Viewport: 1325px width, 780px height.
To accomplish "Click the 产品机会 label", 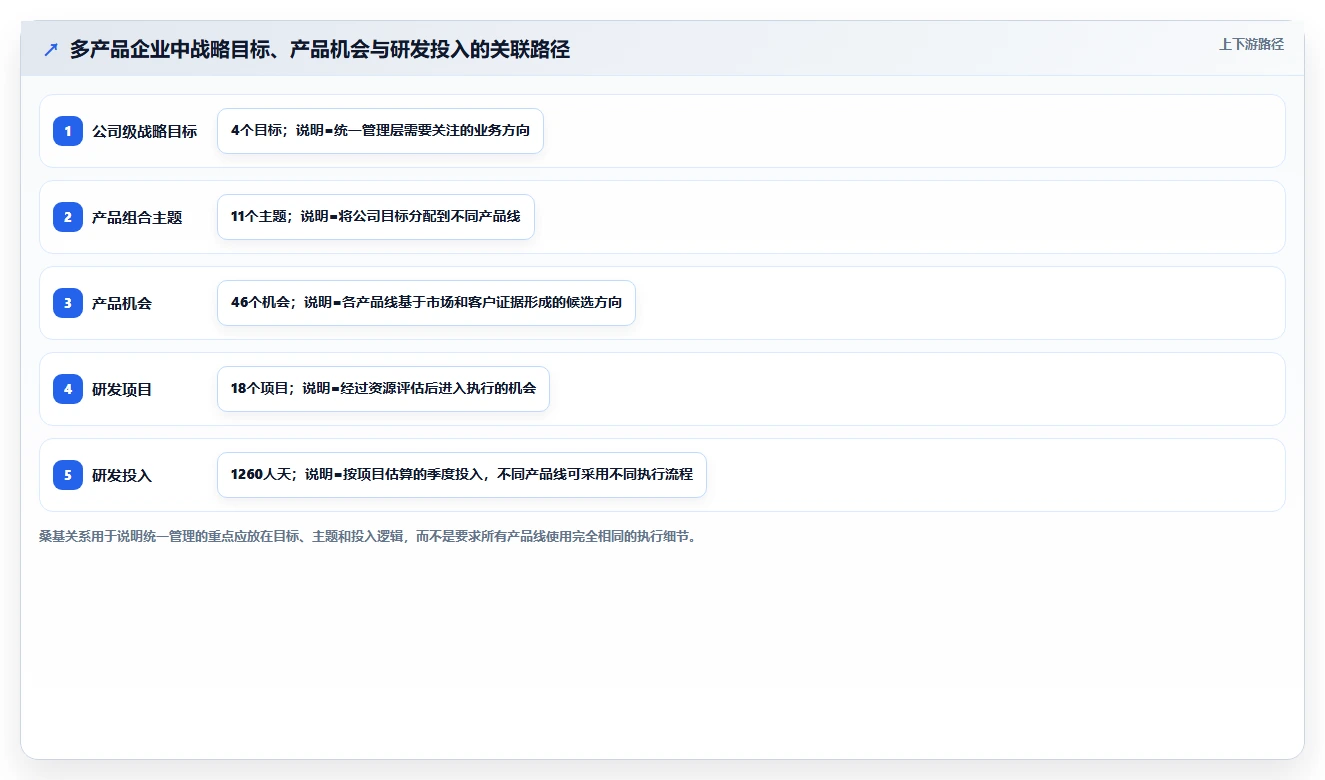I will tap(122, 303).
